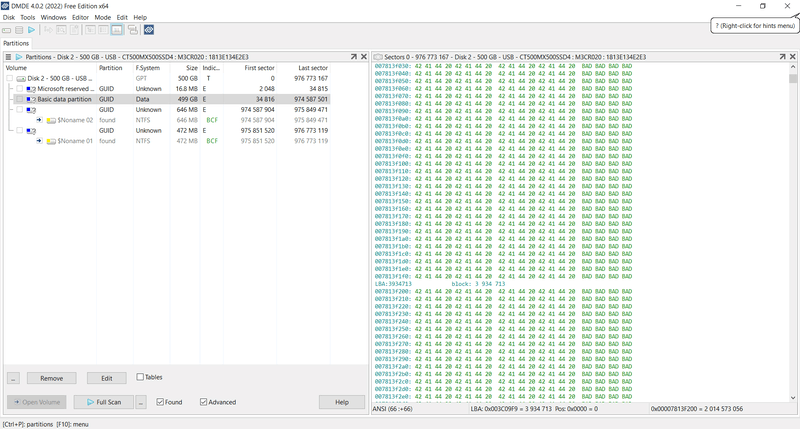The width and height of the screenshot is (800, 429).
Task: Detach the Partitions panel with the arrow icon
Action: (x=354, y=57)
